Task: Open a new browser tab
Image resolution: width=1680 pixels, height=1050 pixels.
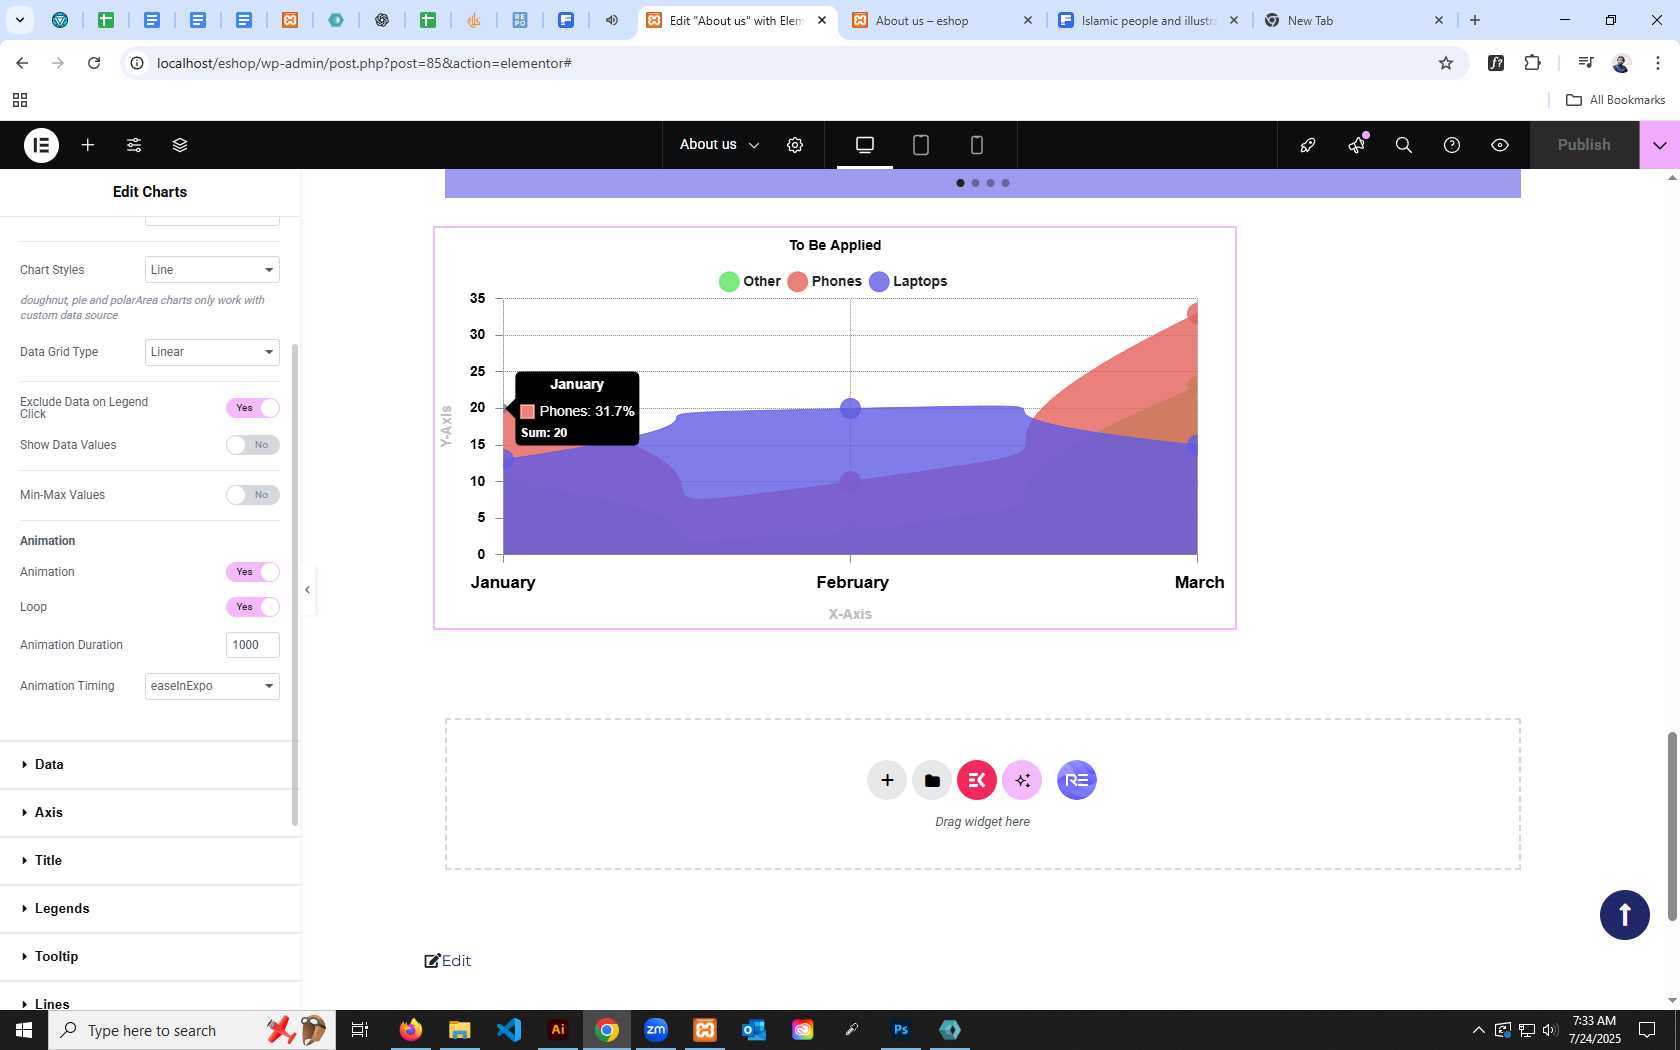Action: click(x=1475, y=20)
